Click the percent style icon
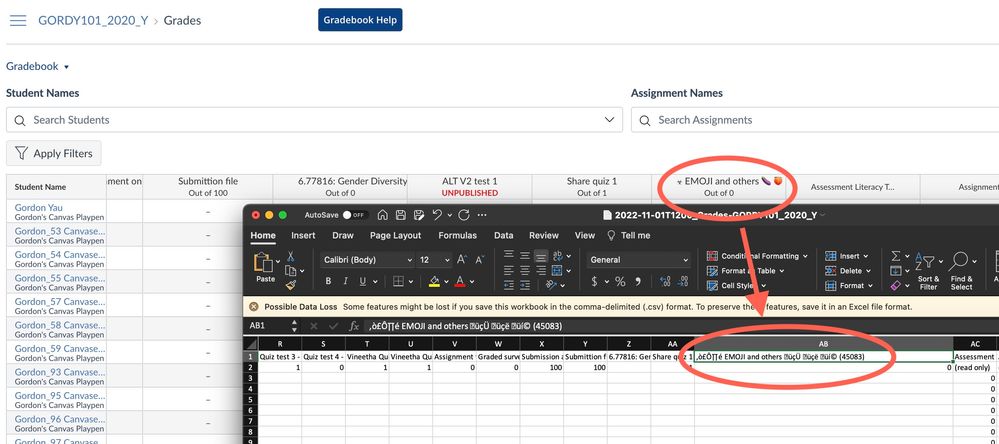 pyautogui.click(x=620, y=281)
